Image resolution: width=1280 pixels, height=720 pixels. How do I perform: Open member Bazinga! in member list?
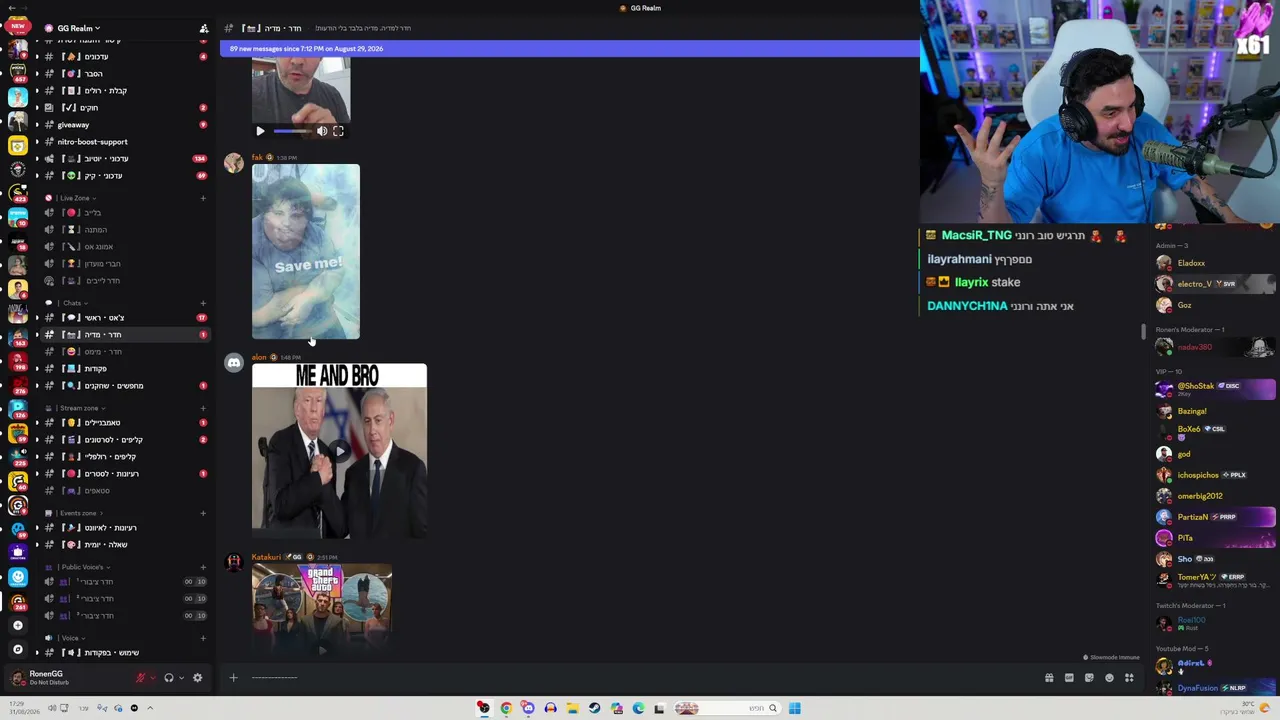click(1192, 411)
